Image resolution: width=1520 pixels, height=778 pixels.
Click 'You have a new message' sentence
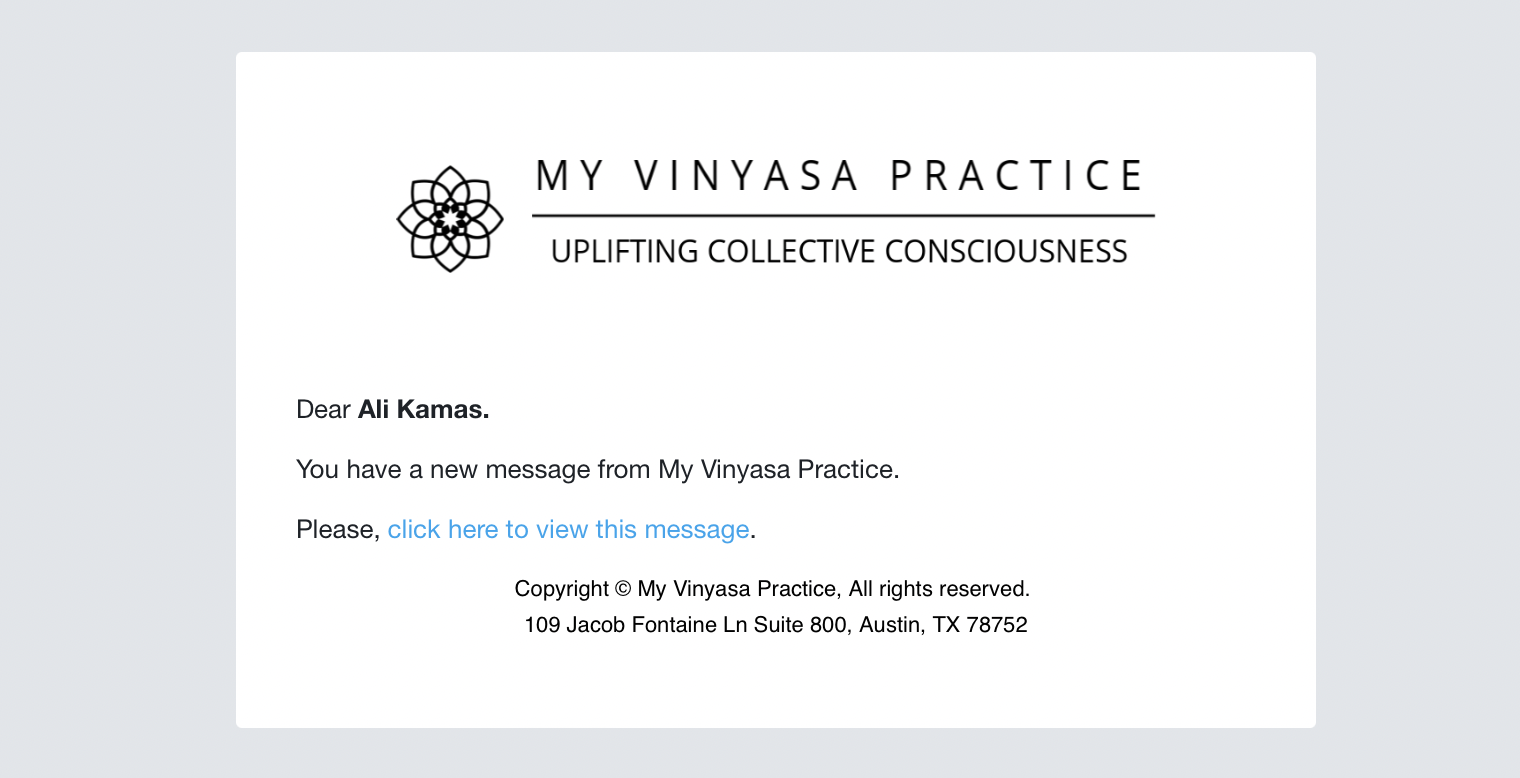click(598, 469)
